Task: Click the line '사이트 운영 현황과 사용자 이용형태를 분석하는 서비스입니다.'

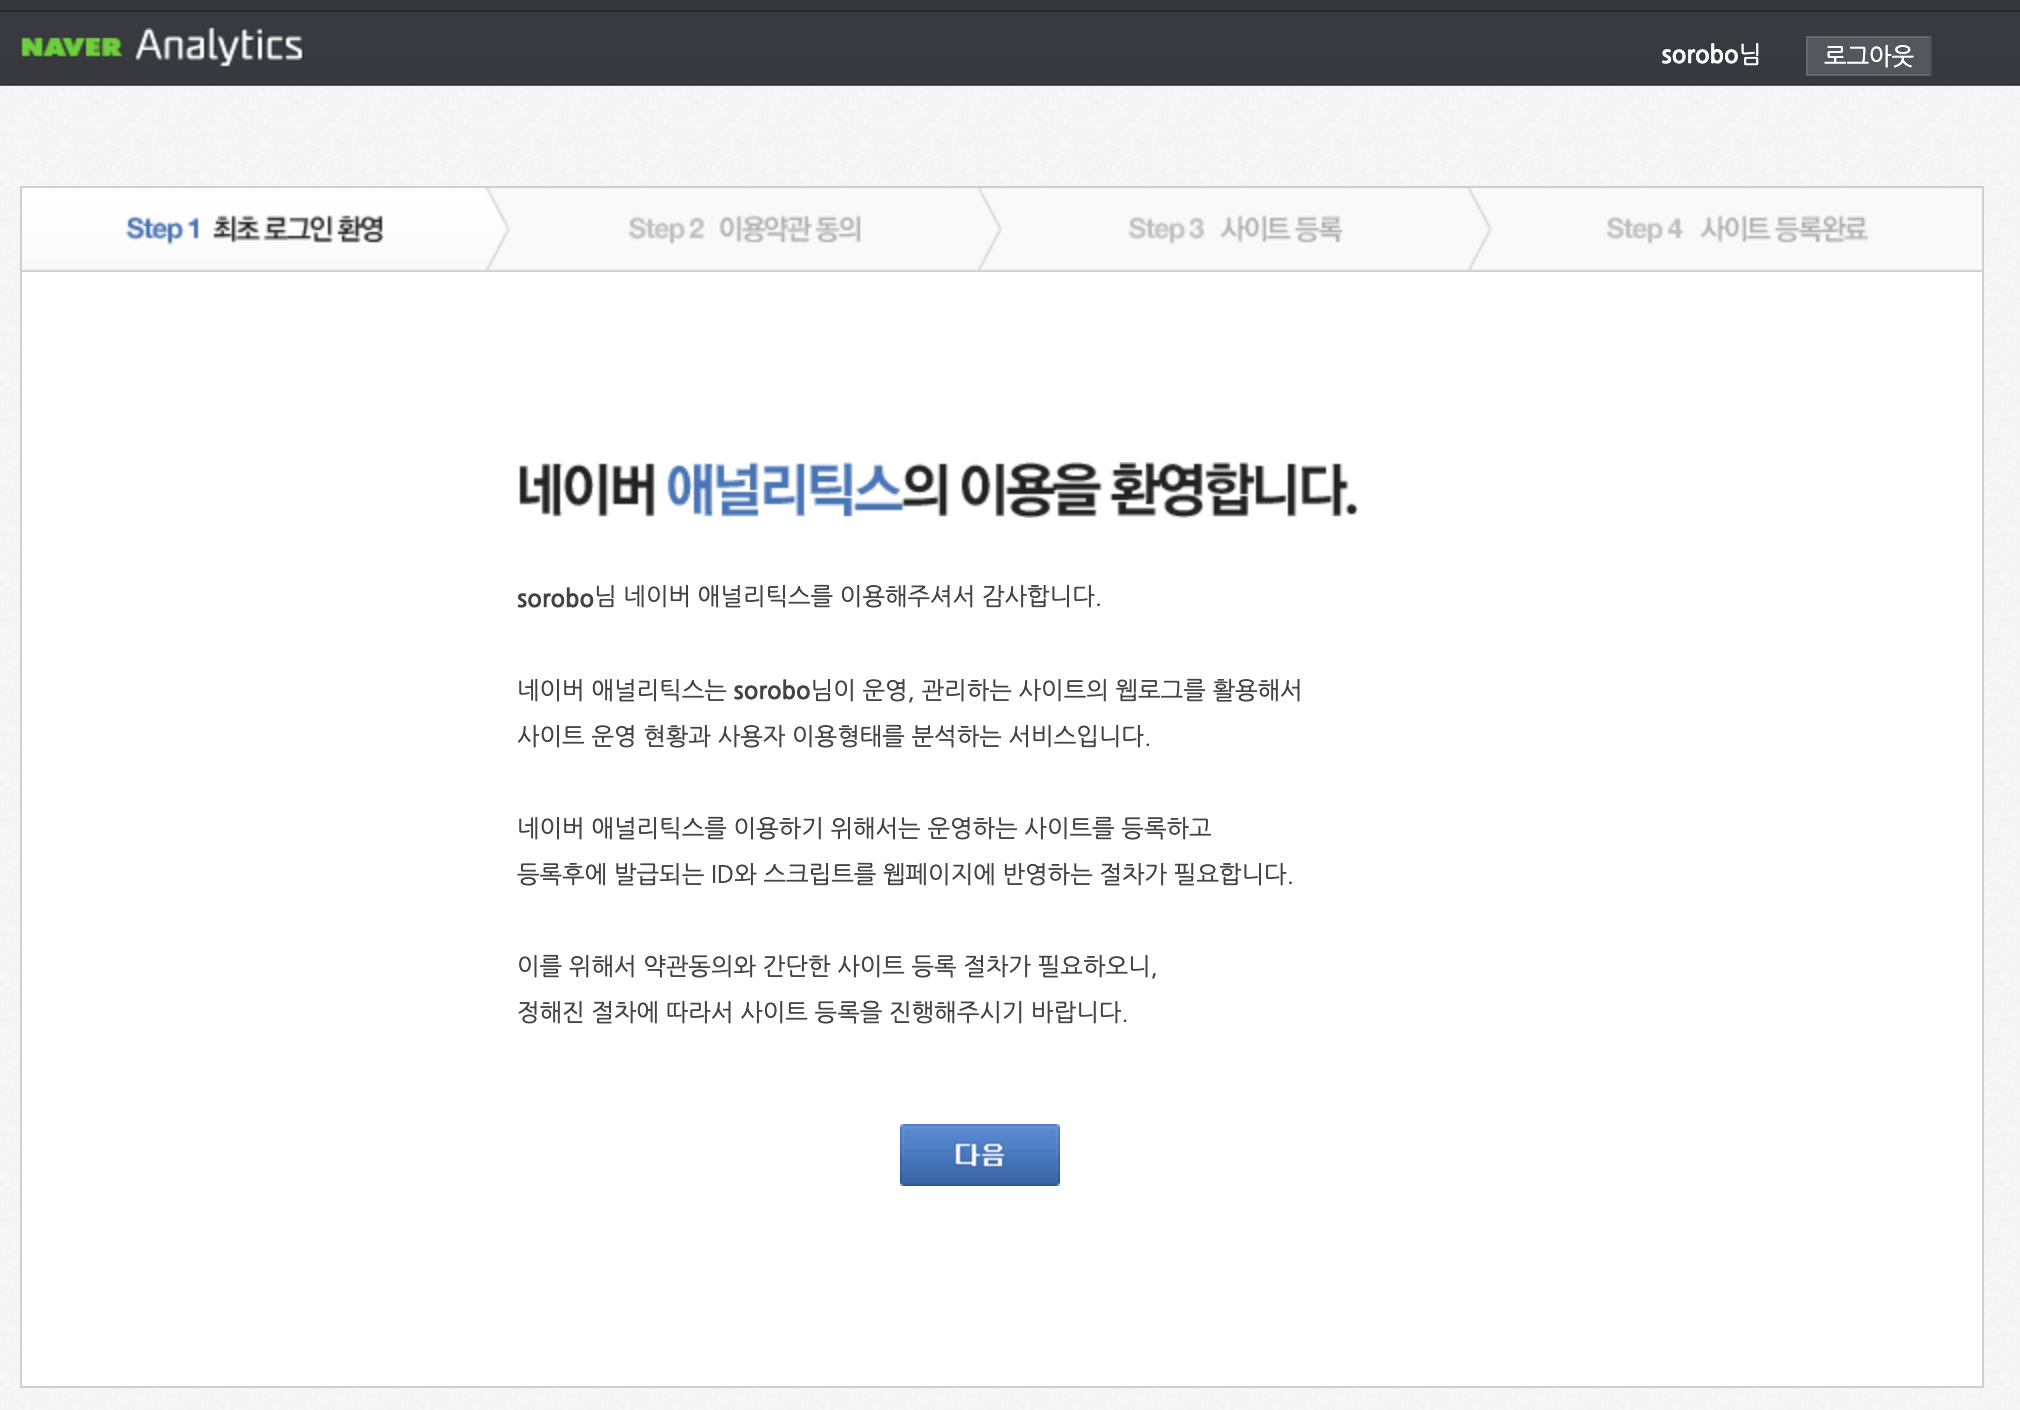Action: point(833,736)
